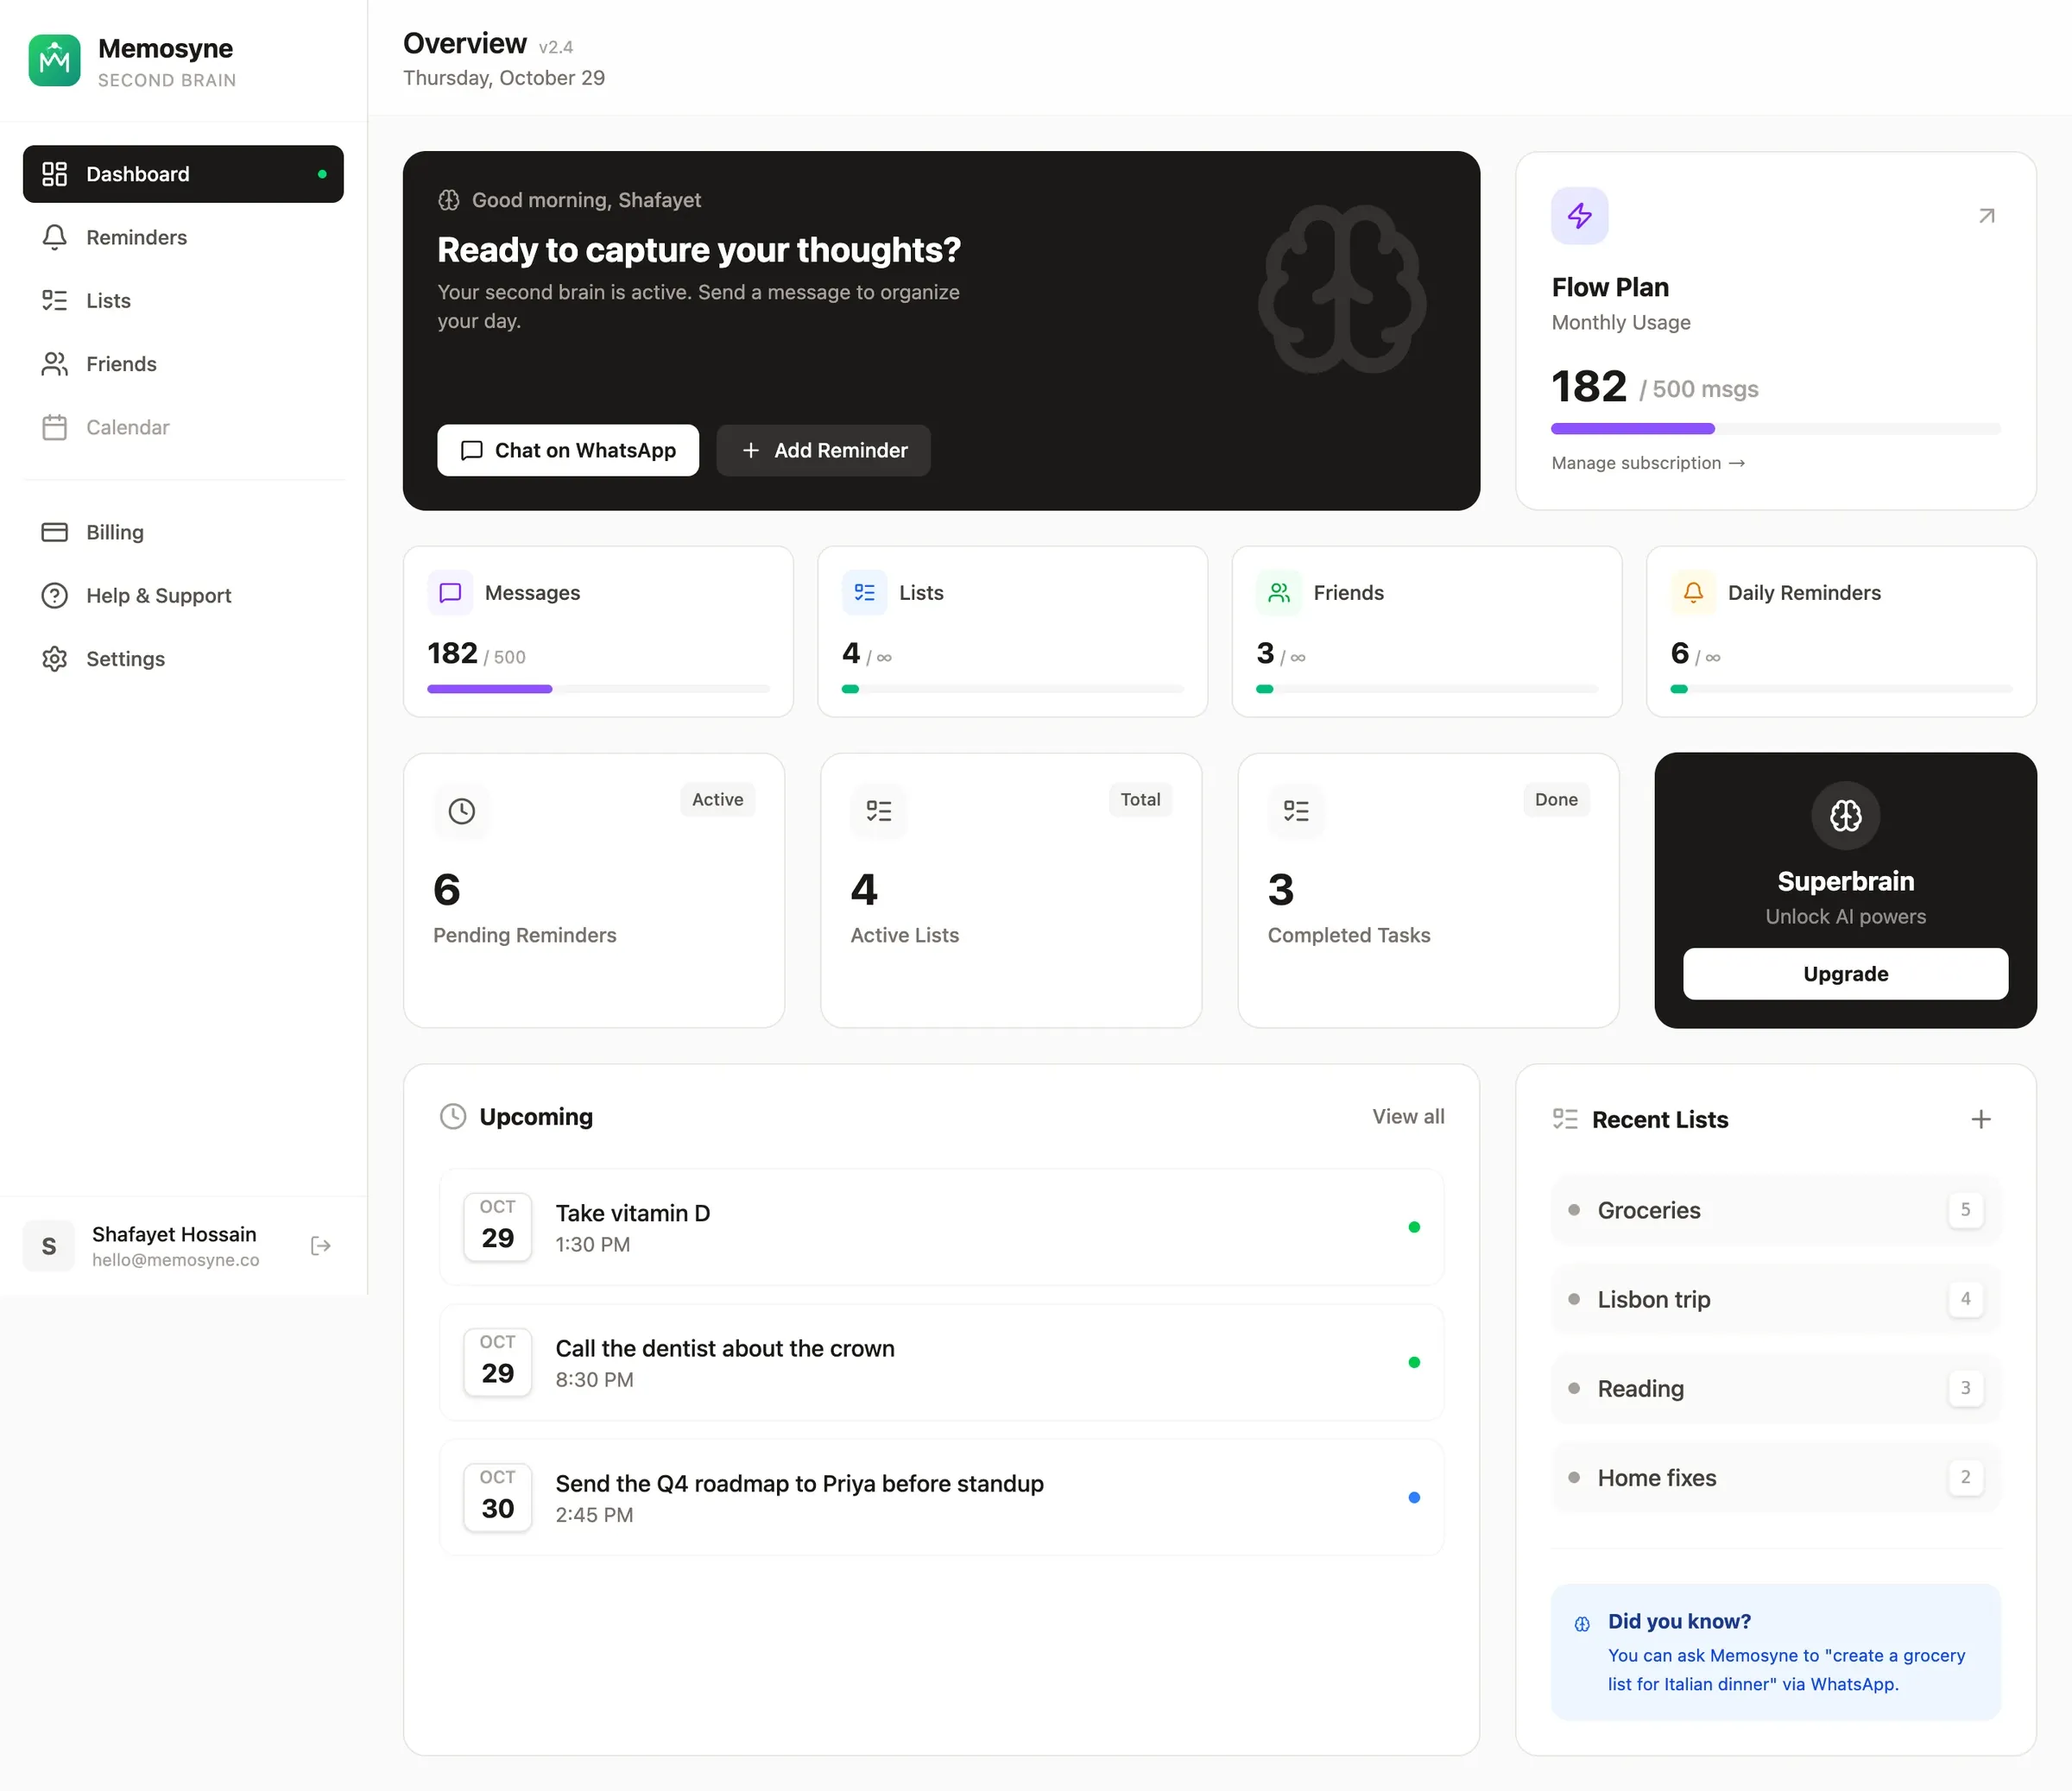Image resolution: width=2072 pixels, height=1791 pixels.
Task: Open Settings from the sidebar
Action: [183, 659]
